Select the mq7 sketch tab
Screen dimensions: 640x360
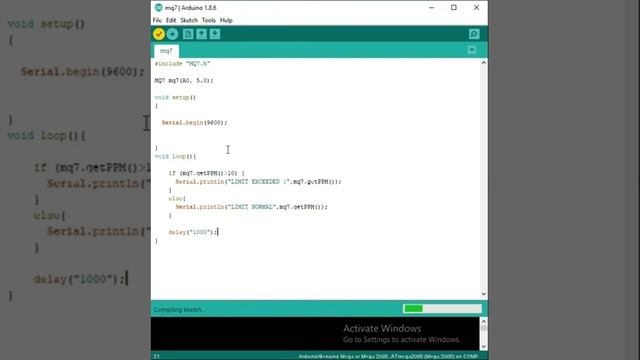[166, 51]
